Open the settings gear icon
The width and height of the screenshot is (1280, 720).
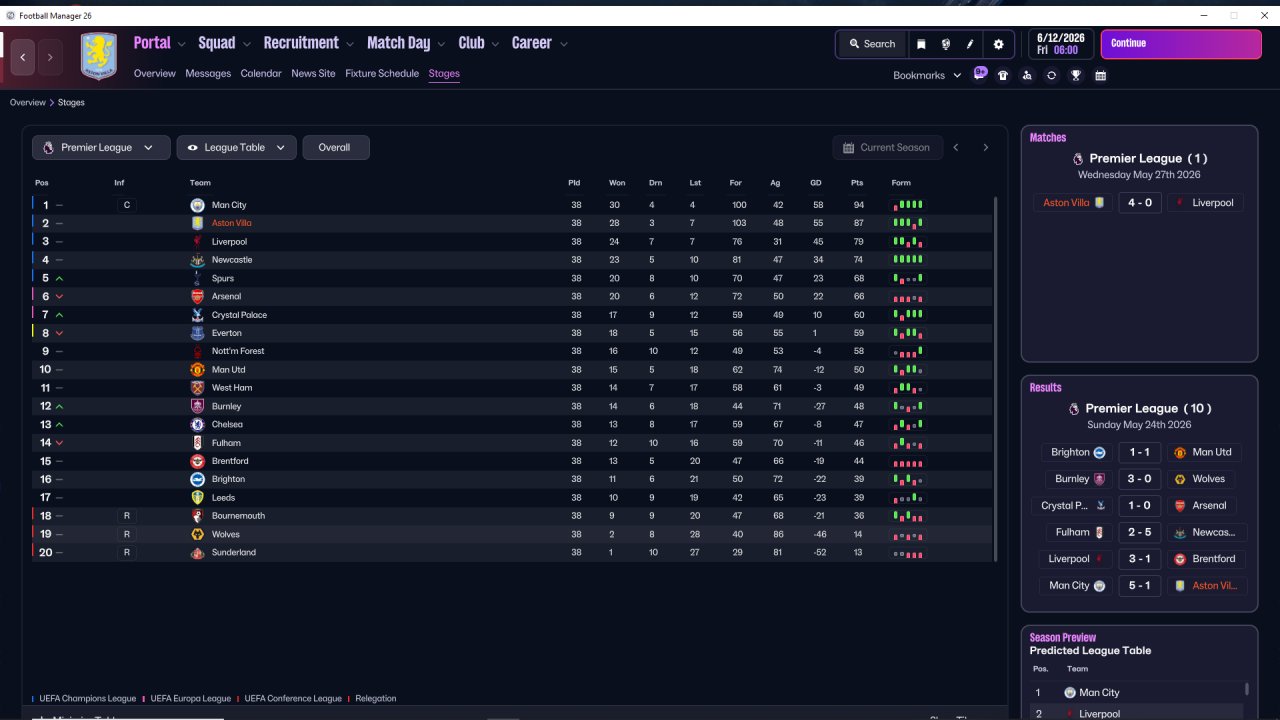pyautogui.click(x=998, y=44)
